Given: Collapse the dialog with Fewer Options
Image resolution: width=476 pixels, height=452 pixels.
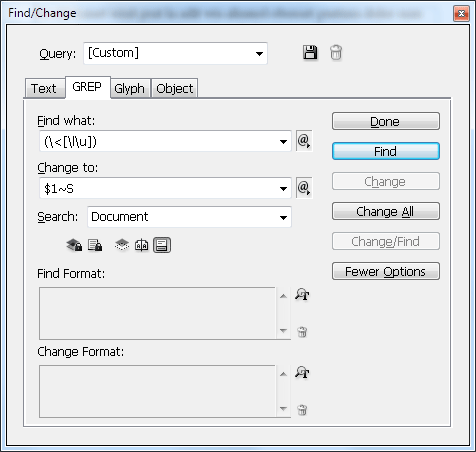Looking at the screenshot, I should pos(386,271).
